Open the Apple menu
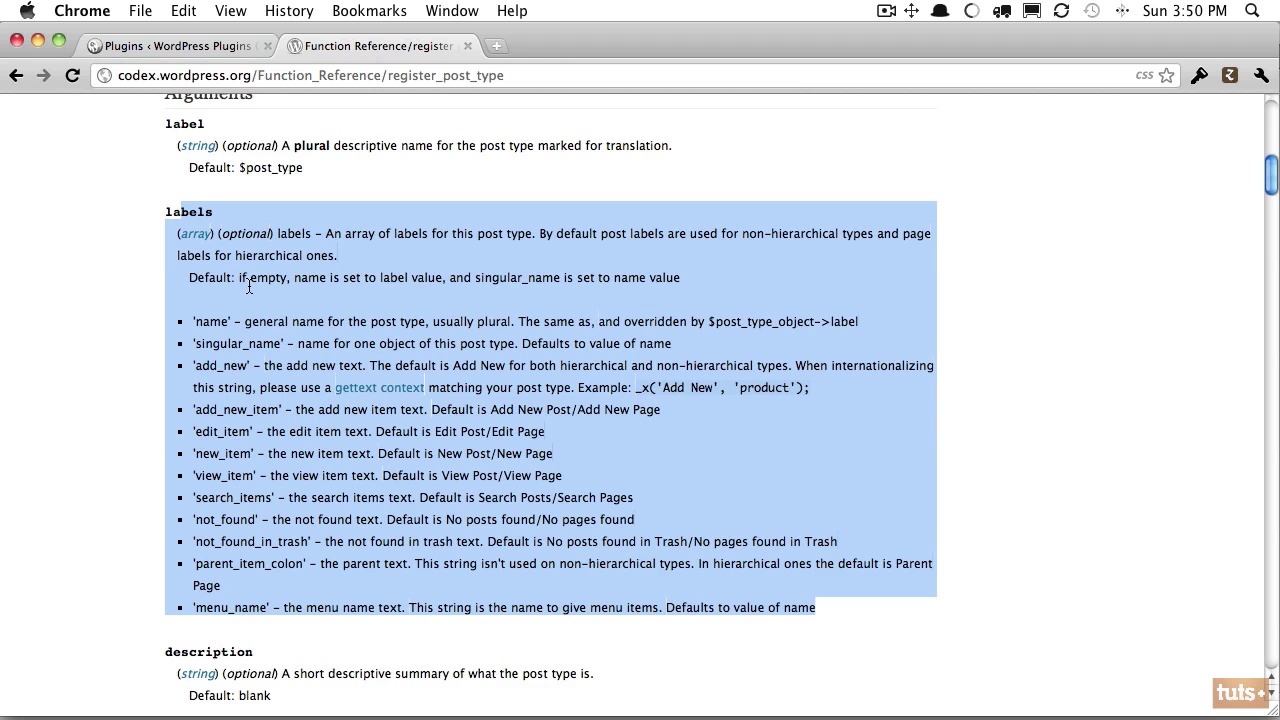1280x720 pixels. (x=27, y=11)
